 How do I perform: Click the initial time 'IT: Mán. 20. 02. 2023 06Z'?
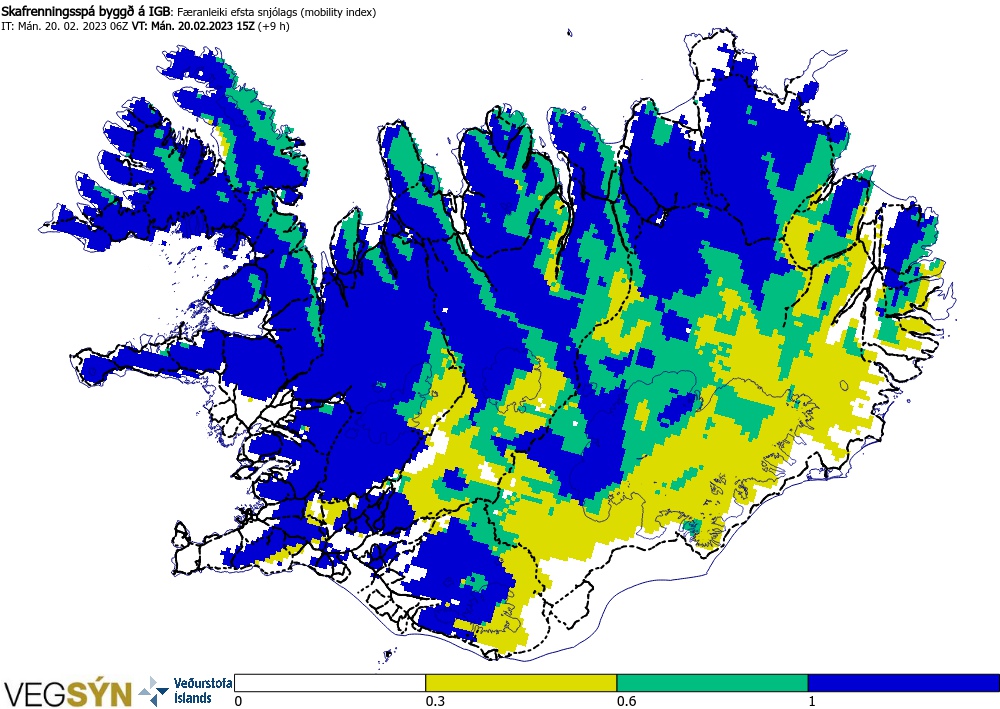[65, 26]
